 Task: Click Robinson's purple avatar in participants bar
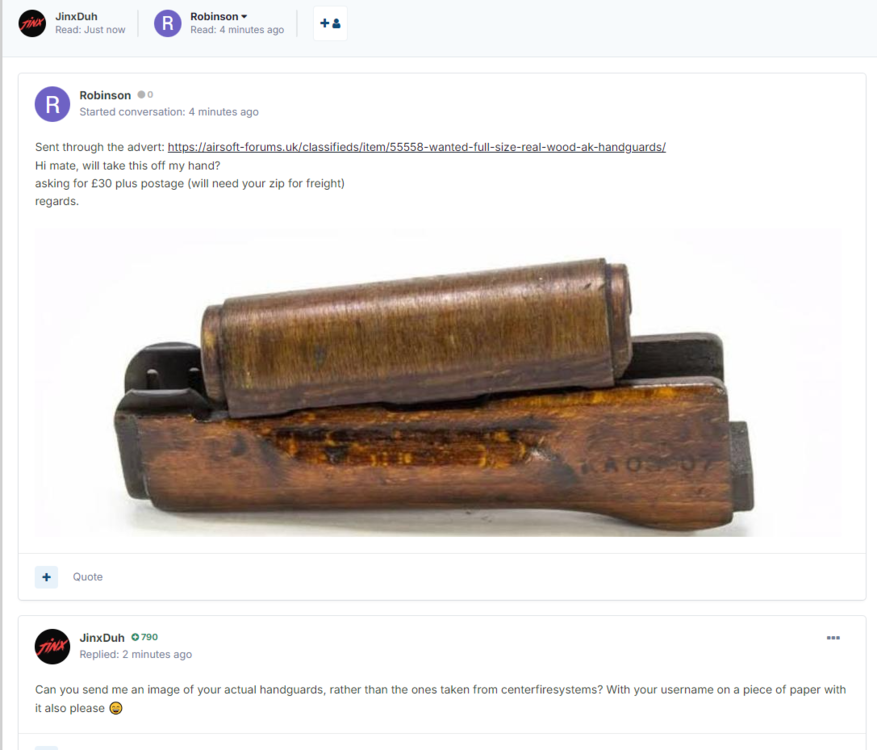pyautogui.click(x=168, y=23)
